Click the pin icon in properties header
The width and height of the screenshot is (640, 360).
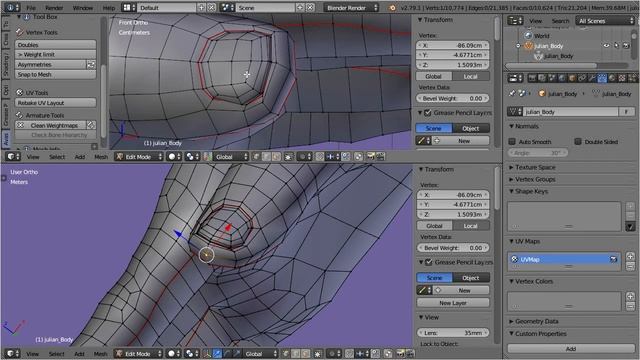click(x=513, y=93)
